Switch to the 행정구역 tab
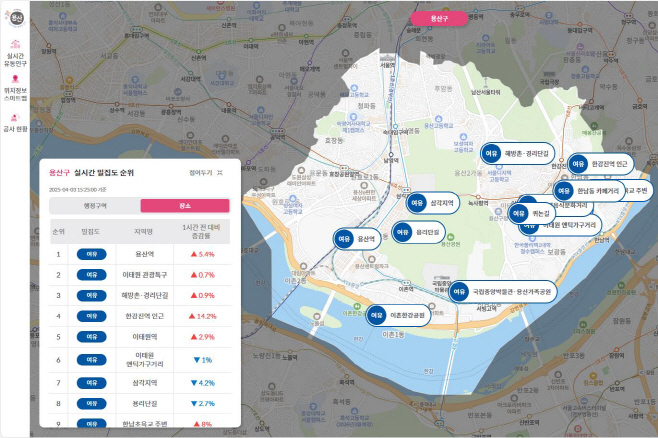The image size is (658, 438). pos(95,206)
